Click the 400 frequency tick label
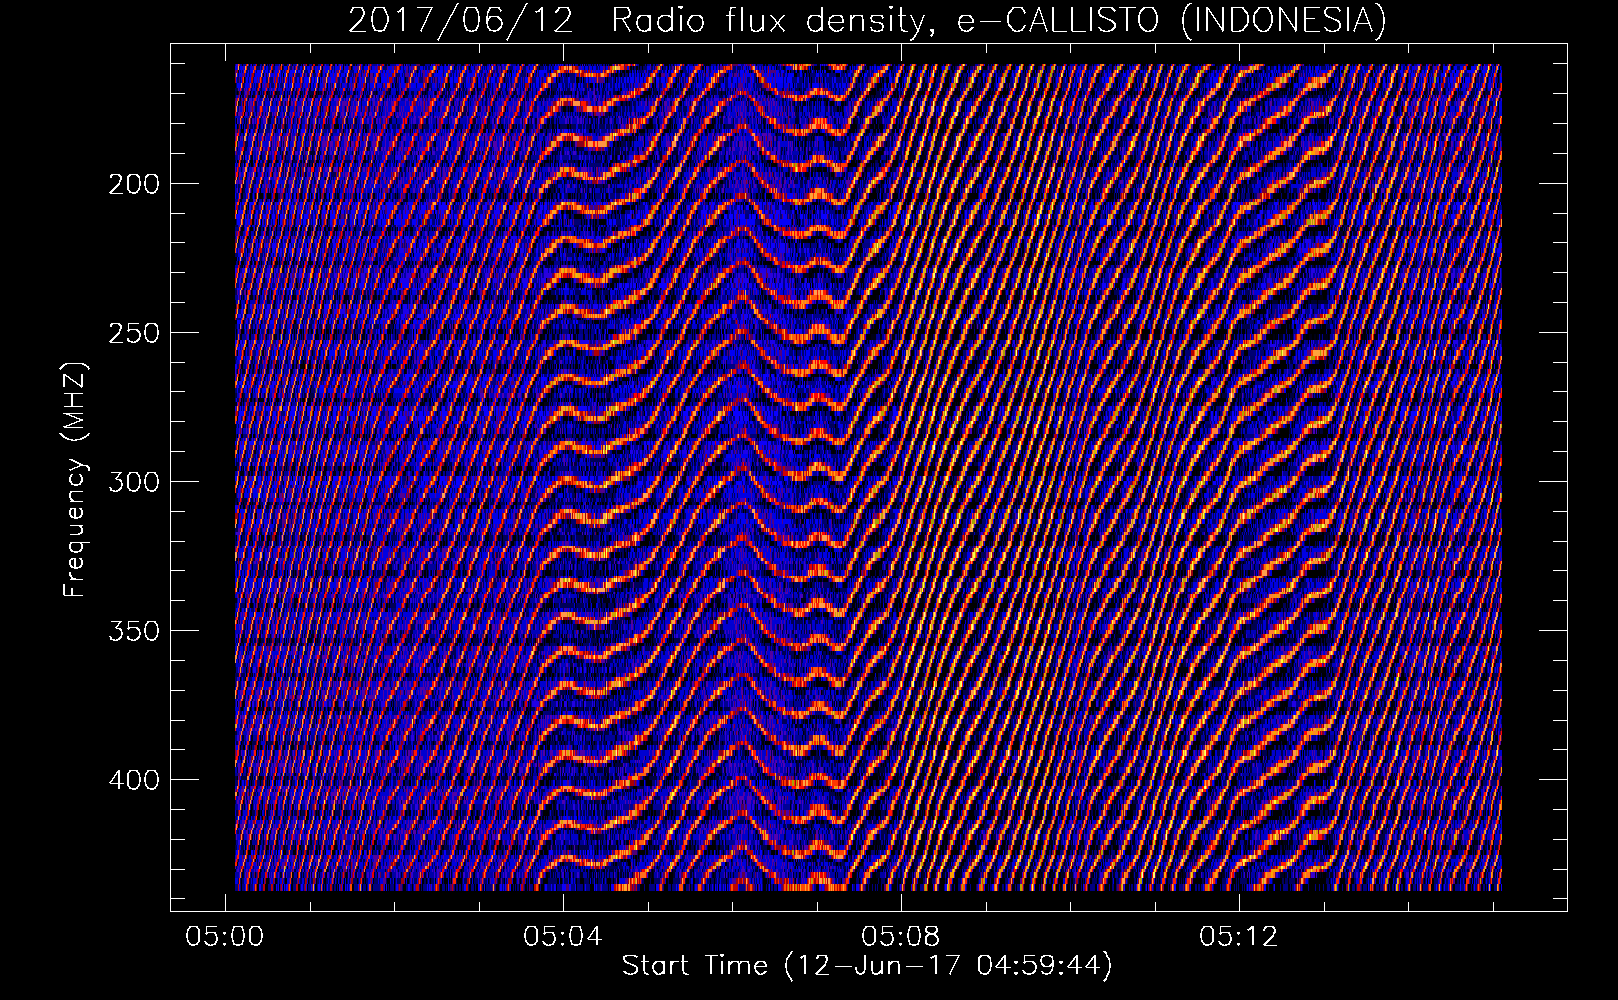This screenshot has width=1618, height=1000. 134,780
